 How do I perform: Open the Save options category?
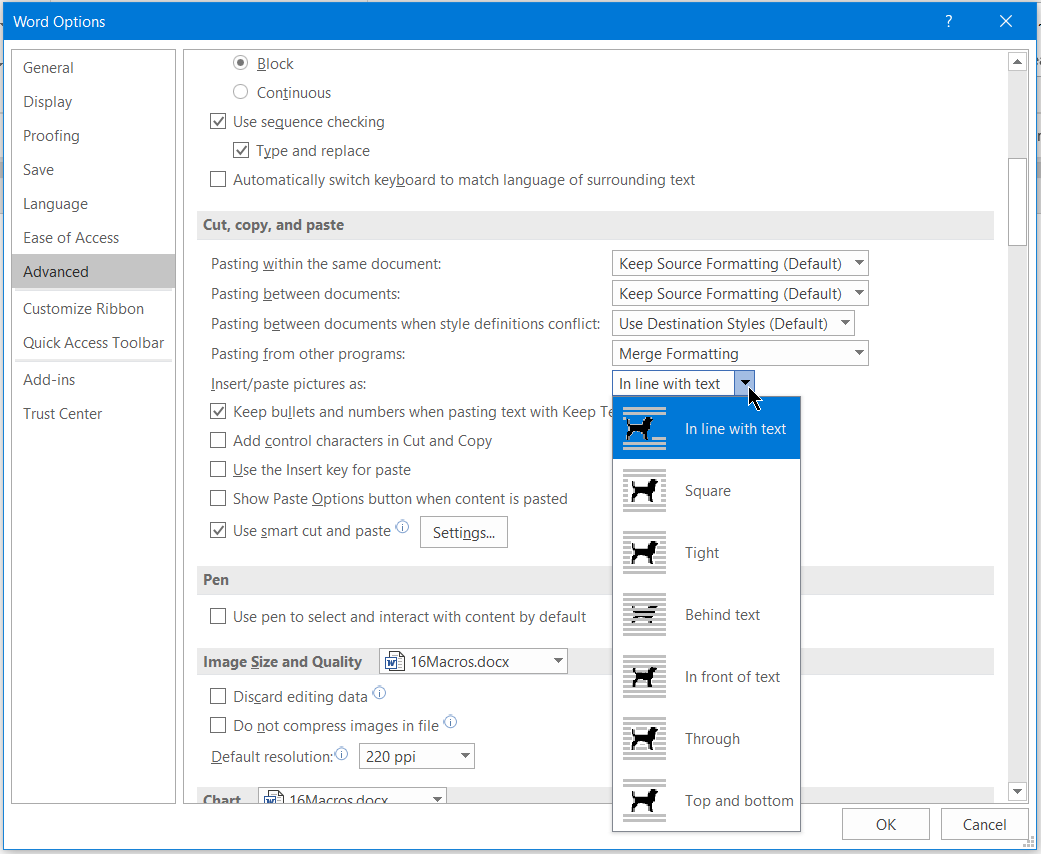pyautogui.click(x=94, y=169)
